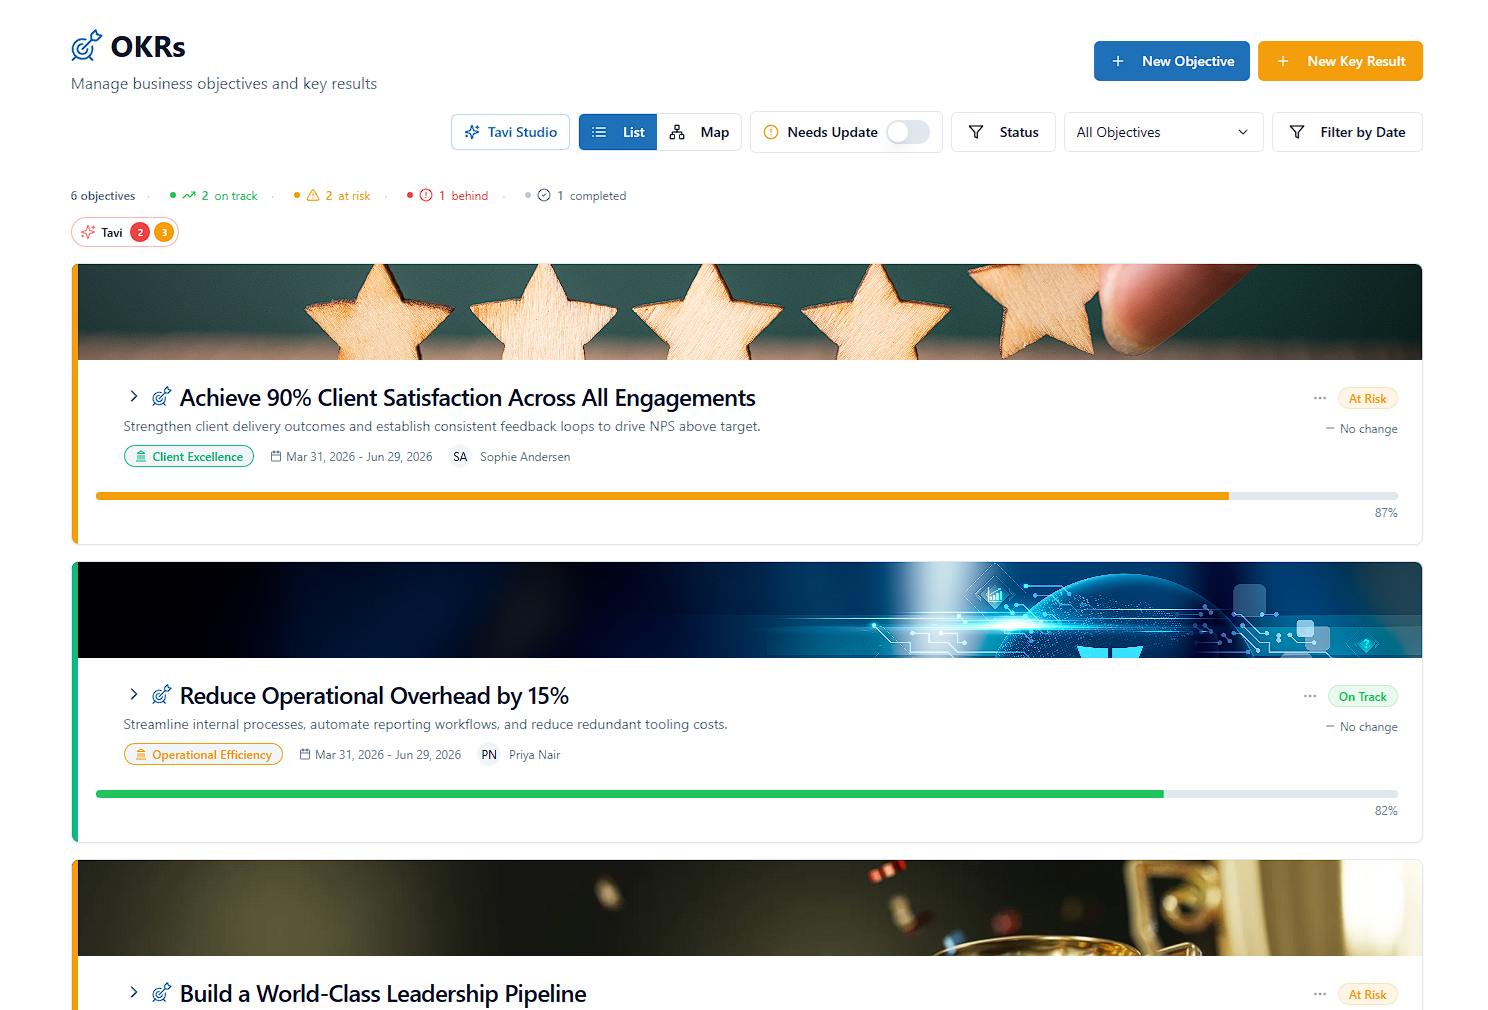Click the objective icon beside Leadership Pipeline title
This screenshot has height=1010, width=1488.
click(161, 993)
